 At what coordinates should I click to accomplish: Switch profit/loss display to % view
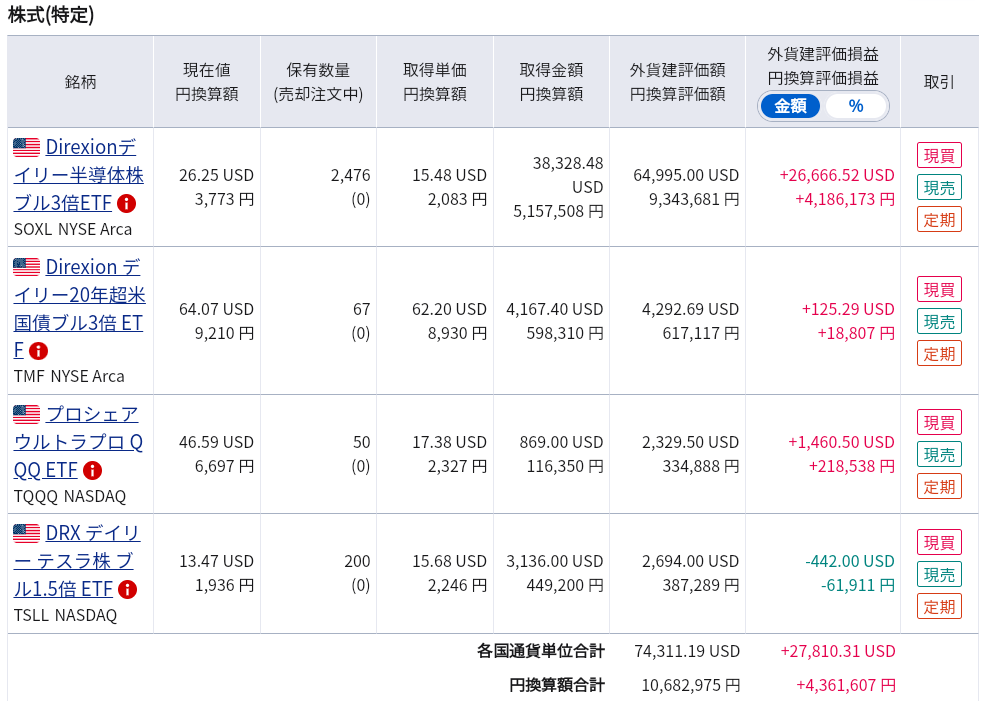(856, 106)
